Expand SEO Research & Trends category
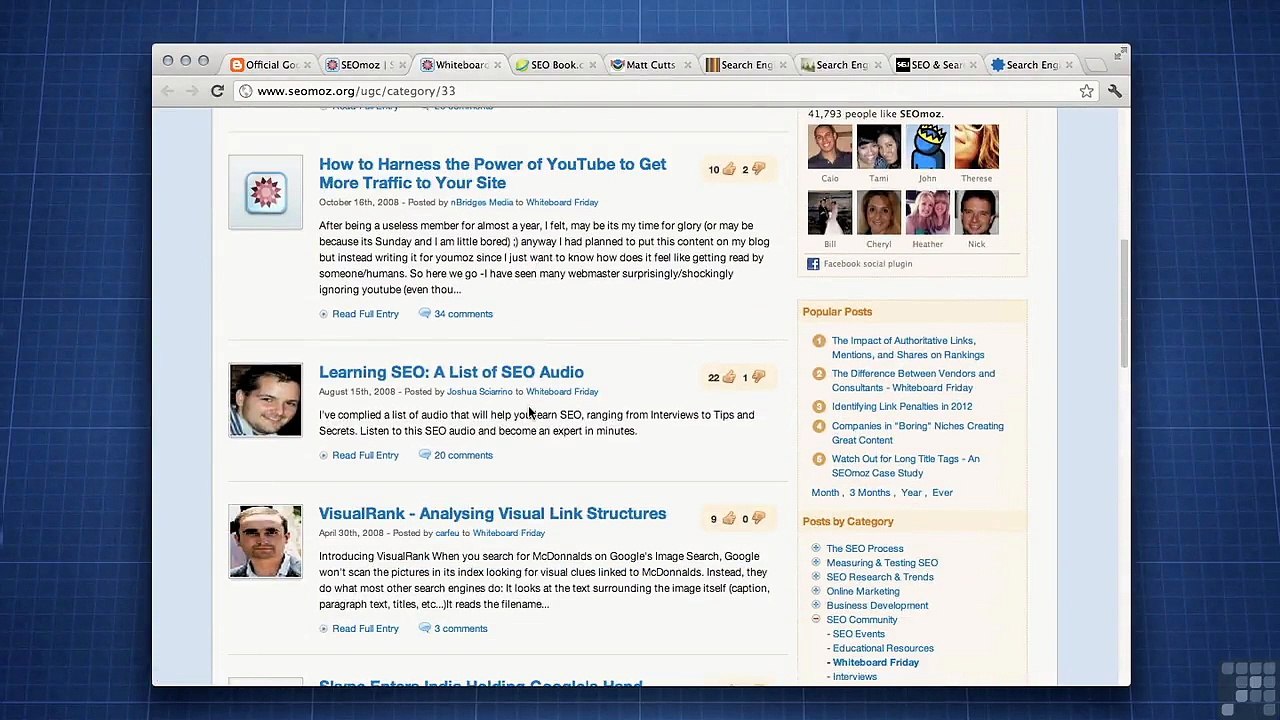1280x720 pixels. pos(816,576)
